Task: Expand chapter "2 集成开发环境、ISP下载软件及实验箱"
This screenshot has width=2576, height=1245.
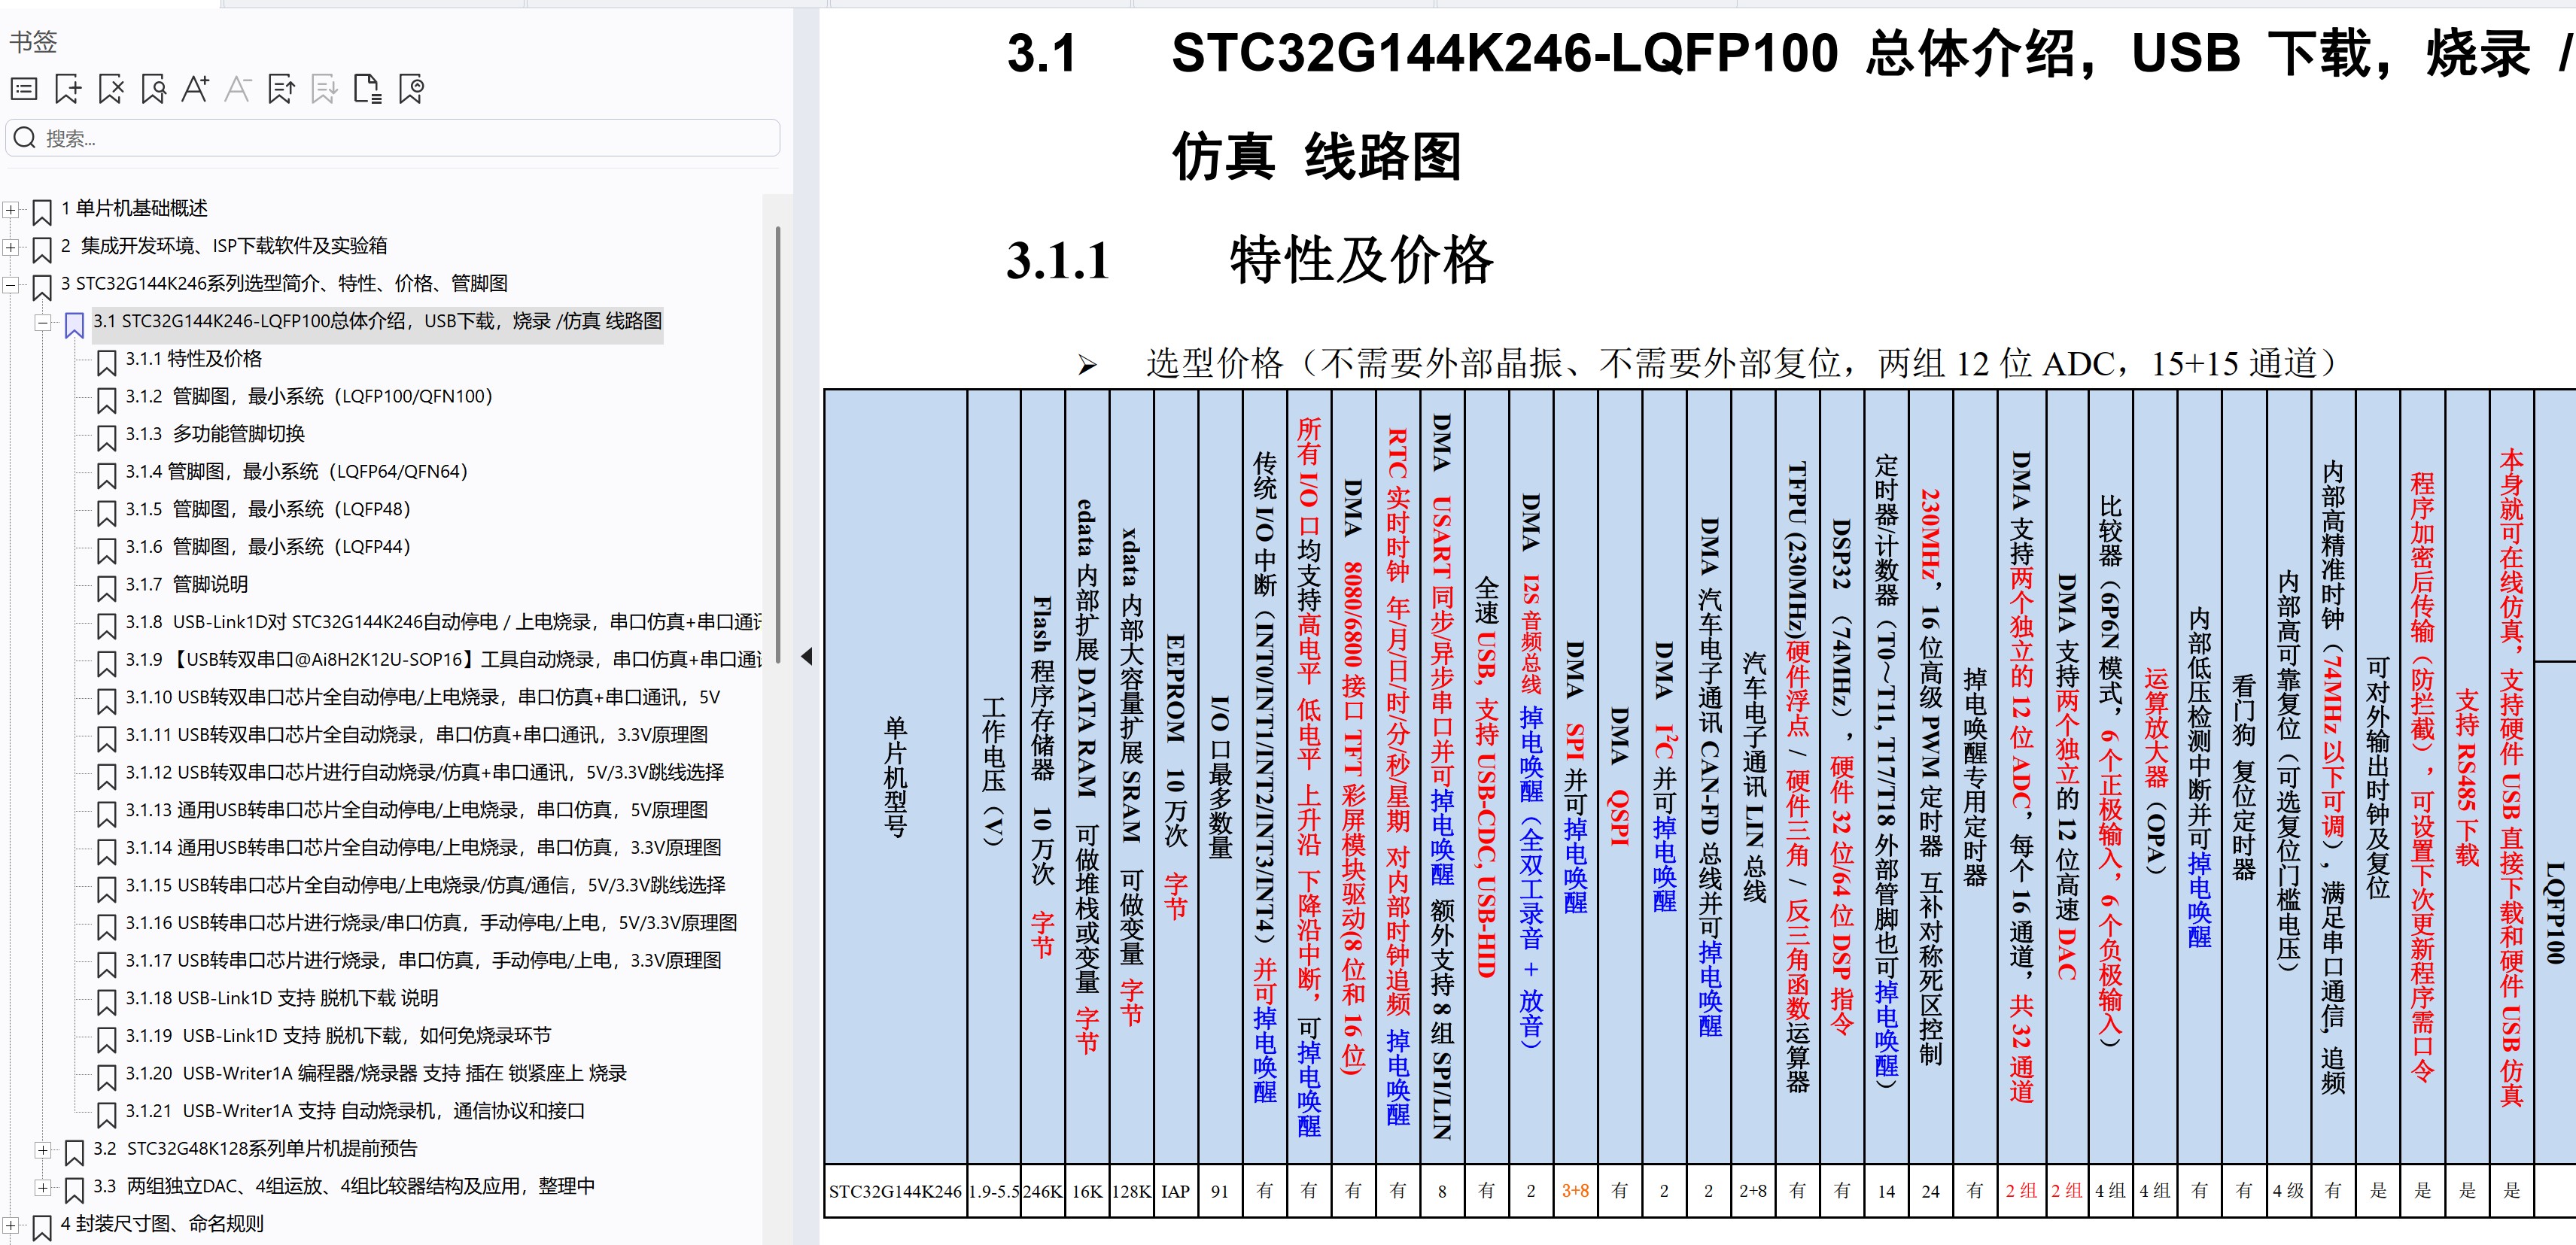Action: (x=10, y=246)
